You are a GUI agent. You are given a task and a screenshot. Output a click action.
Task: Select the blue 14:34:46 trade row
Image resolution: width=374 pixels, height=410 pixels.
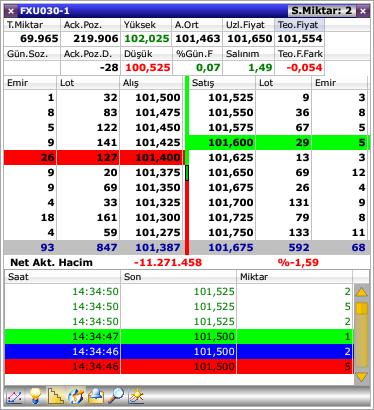click(x=179, y=351)
